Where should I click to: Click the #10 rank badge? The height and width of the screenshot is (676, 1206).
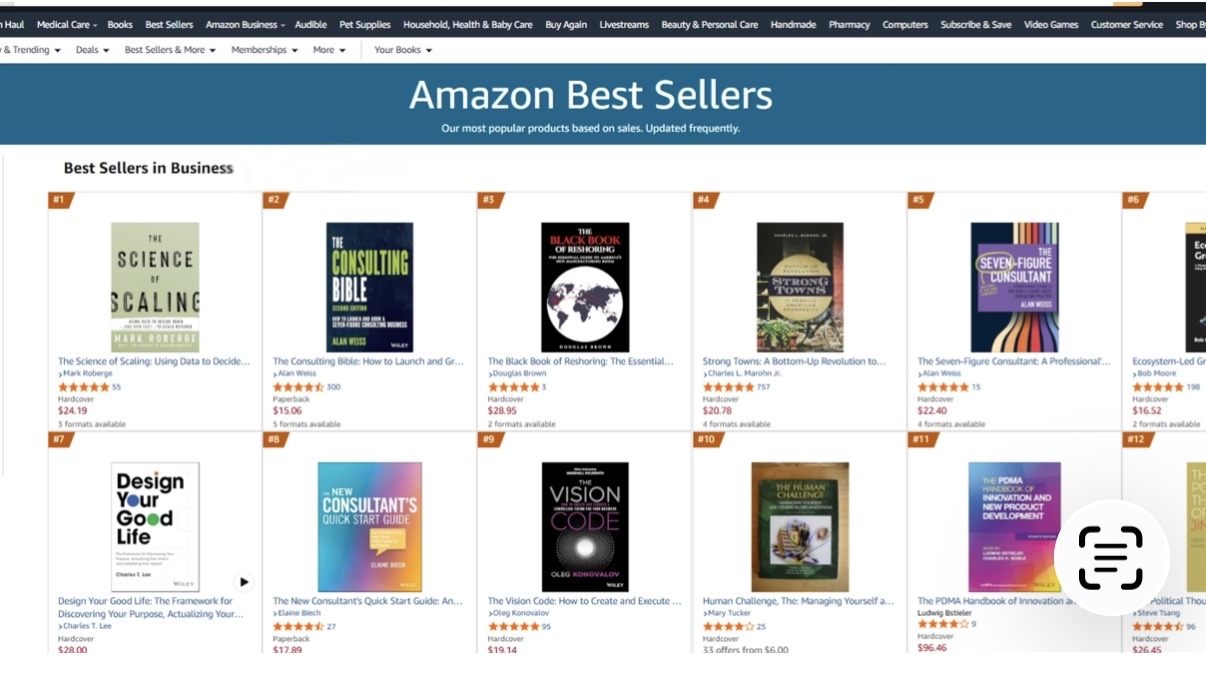click(x=706, y=440)
